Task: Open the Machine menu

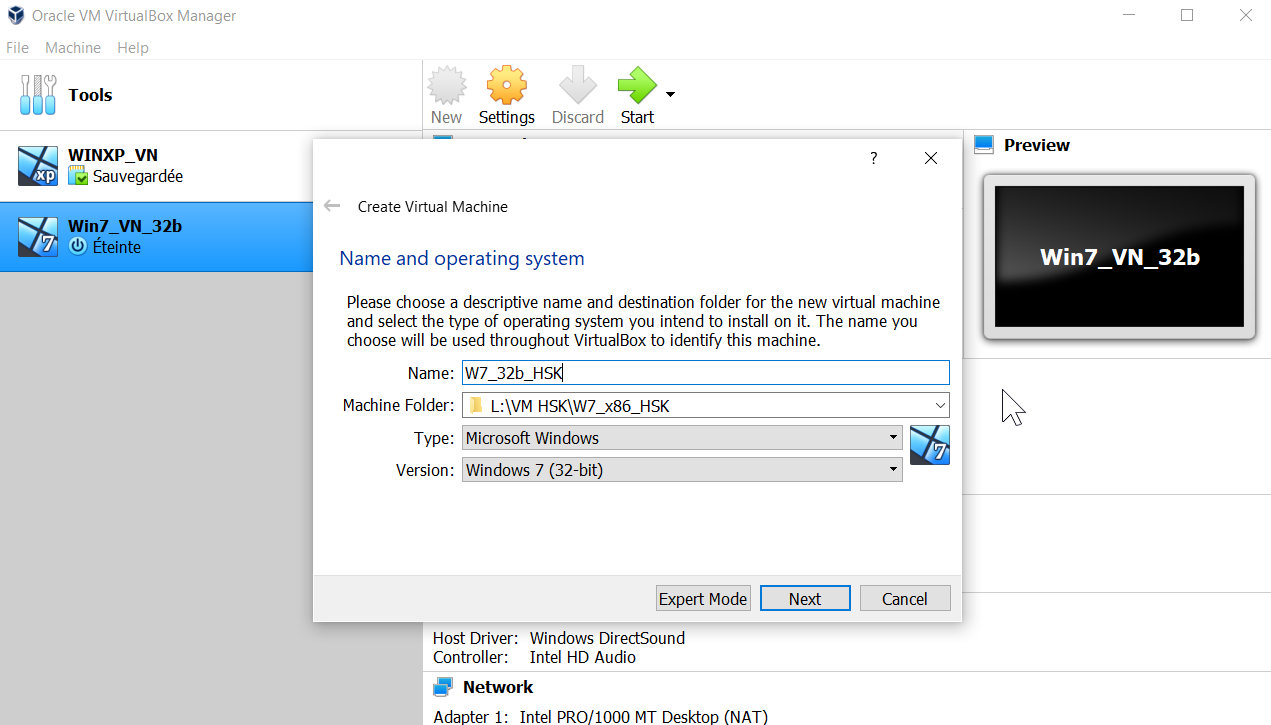Action: 73,47
